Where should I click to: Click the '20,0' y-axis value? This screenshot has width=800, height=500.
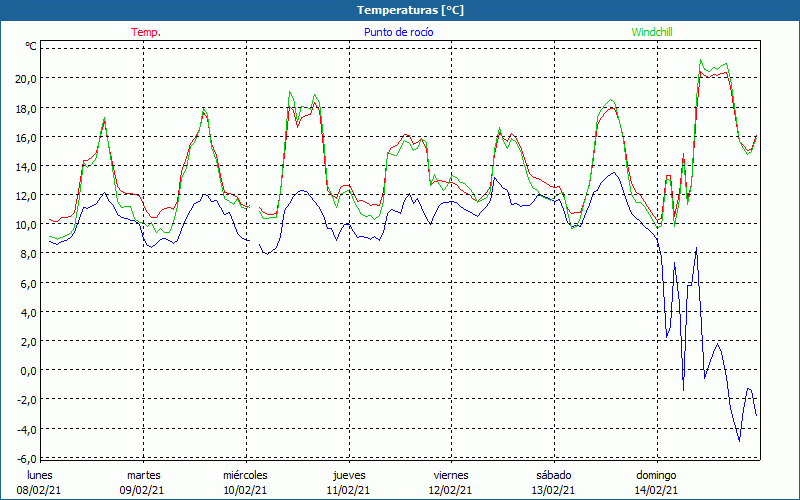pyautogui.click(x=26, y=79)
